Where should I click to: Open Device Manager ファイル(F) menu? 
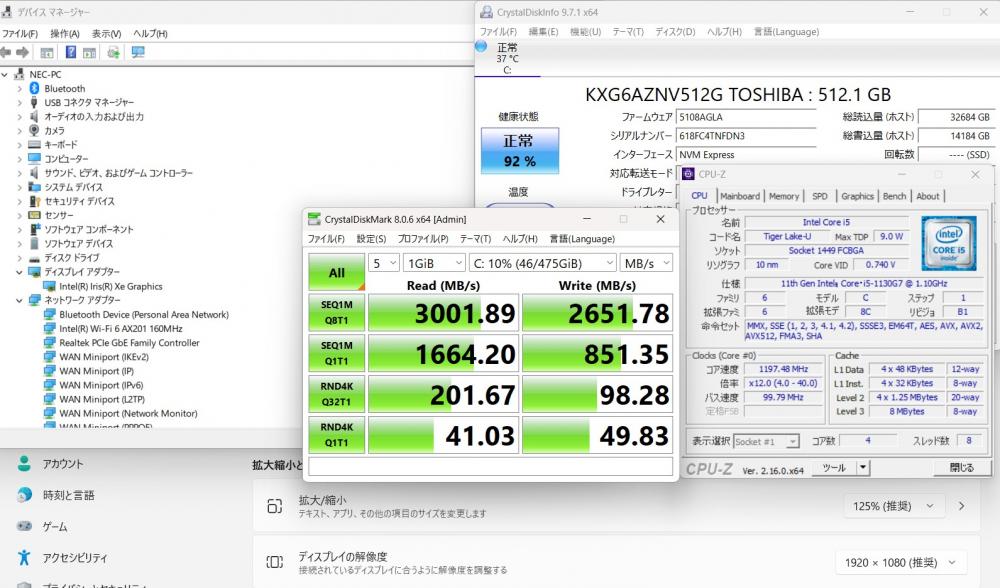pos(20,34)
